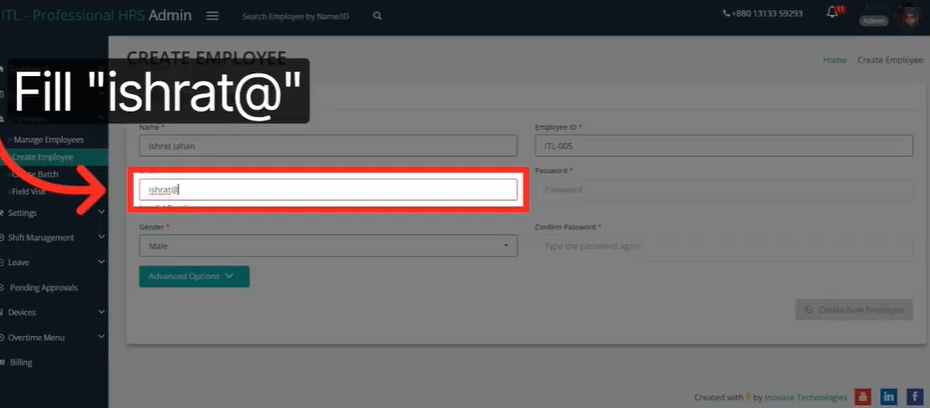Focus the Password input field

(x=724, y=190)
